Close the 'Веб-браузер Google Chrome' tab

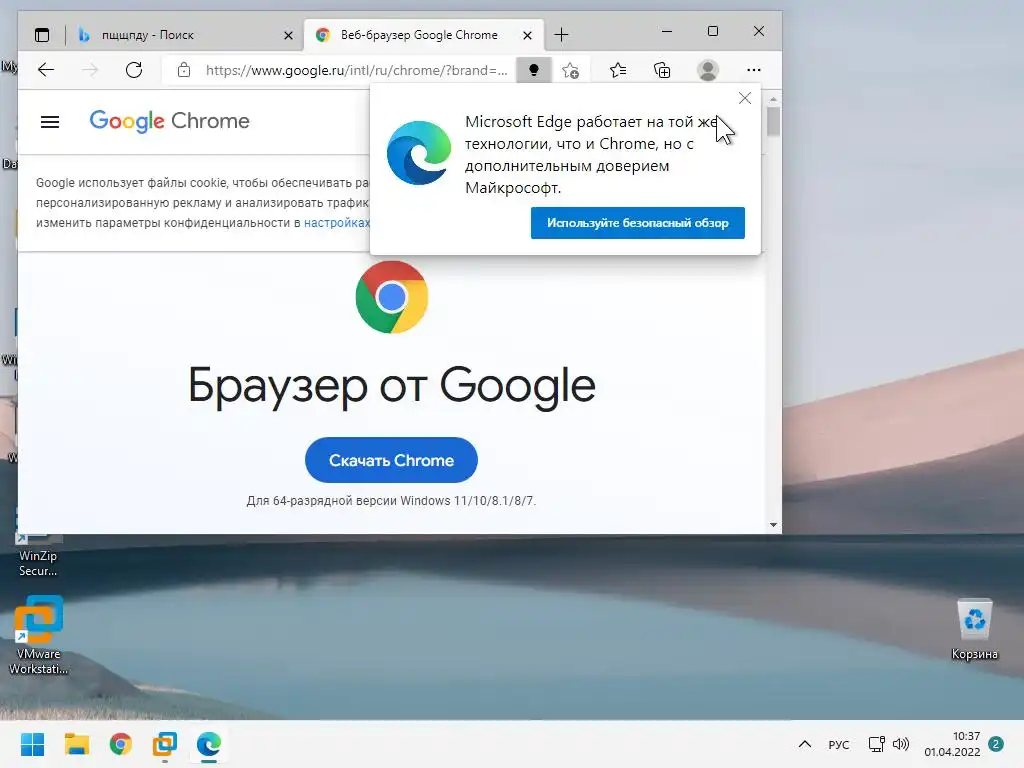click(527, 35)
